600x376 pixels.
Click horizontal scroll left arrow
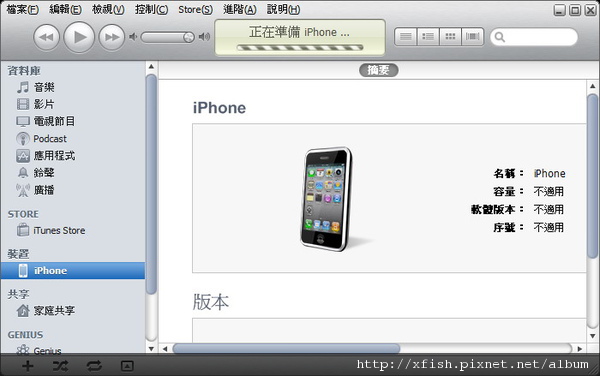pyautogui.click(x=165, y=348)
